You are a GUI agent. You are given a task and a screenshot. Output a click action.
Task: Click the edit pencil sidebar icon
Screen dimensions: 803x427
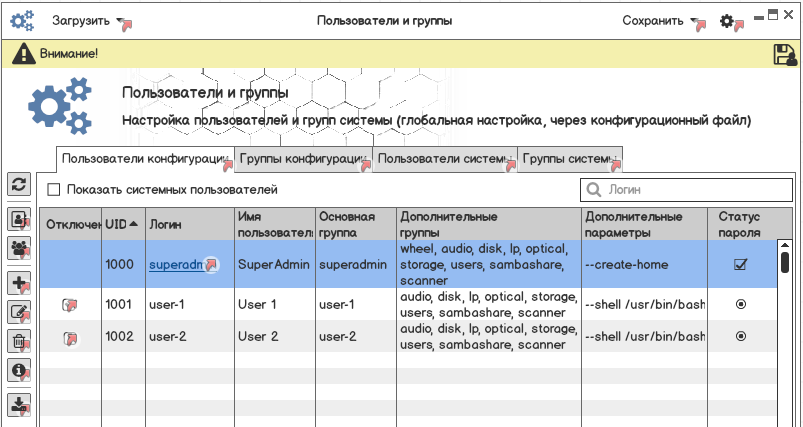pyautogui.click(x=19, y=312)
